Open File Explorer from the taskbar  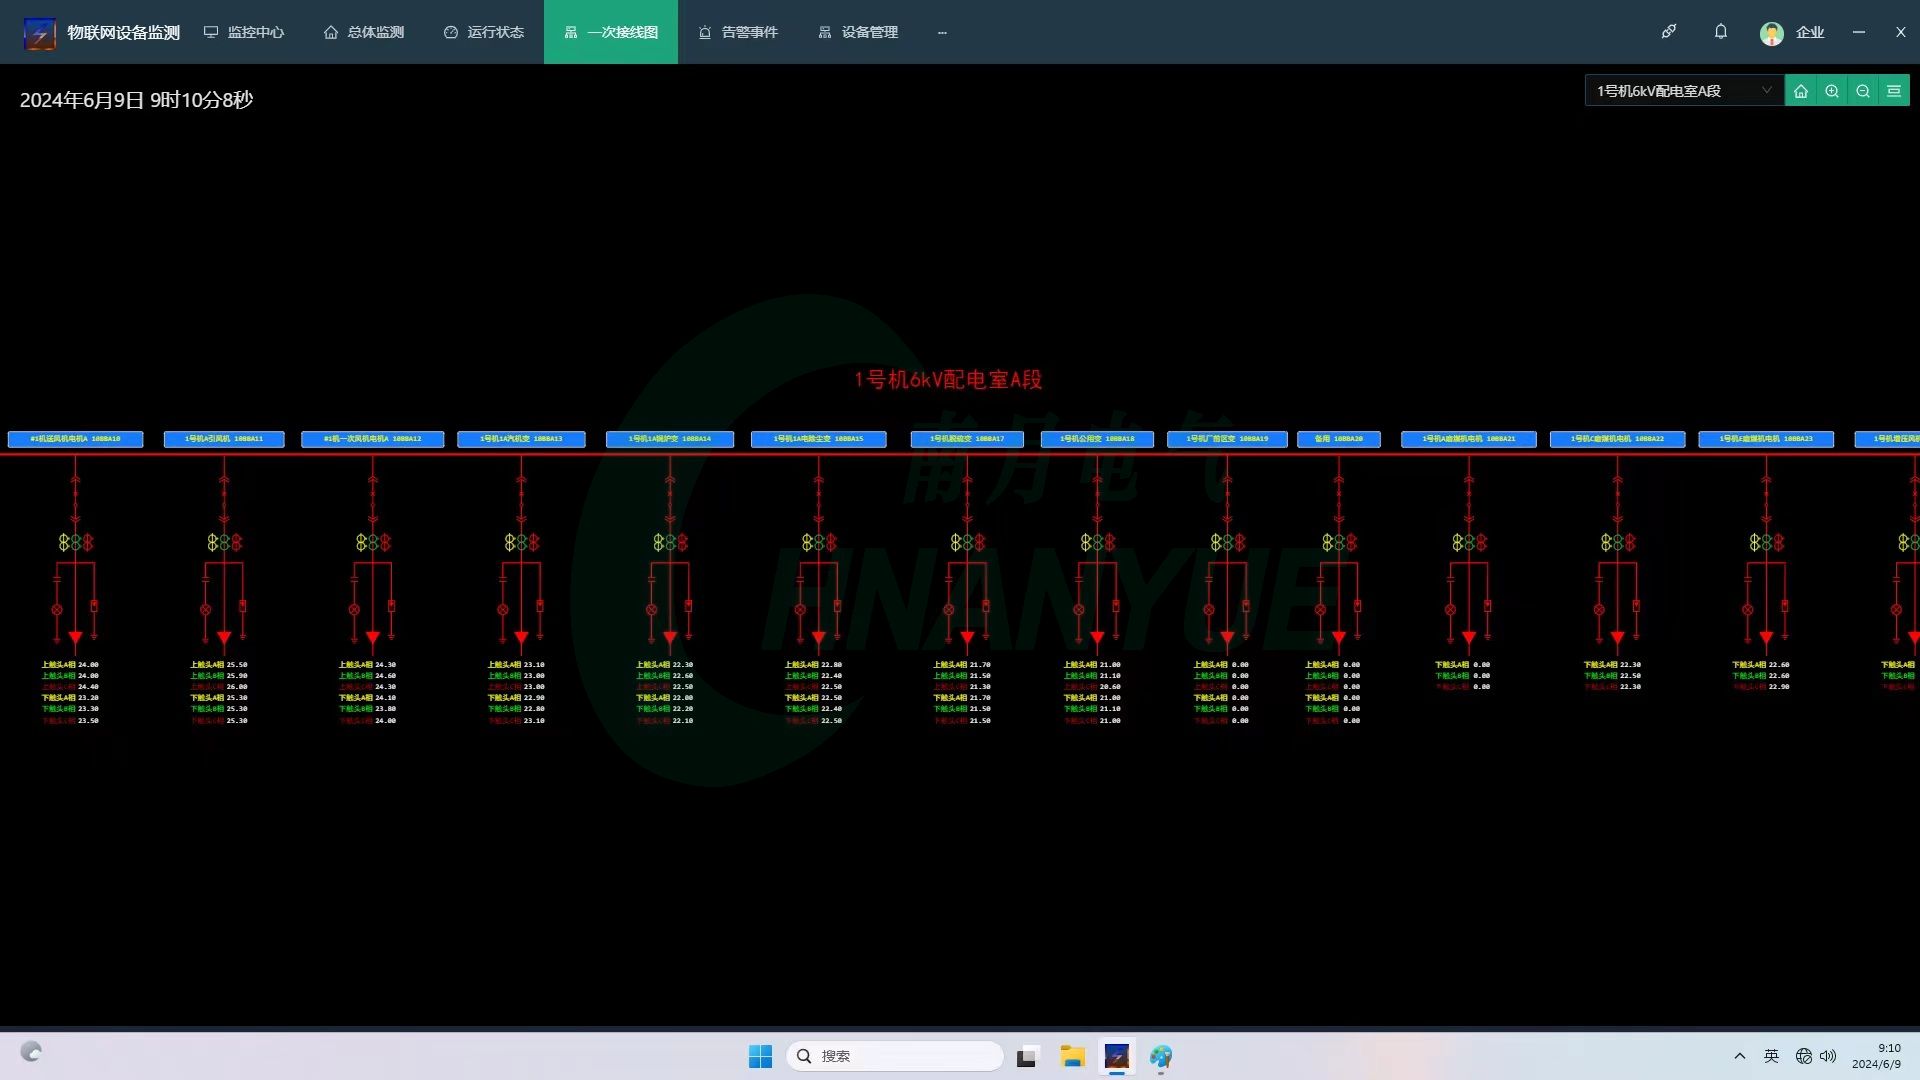click(1073, 1056)
